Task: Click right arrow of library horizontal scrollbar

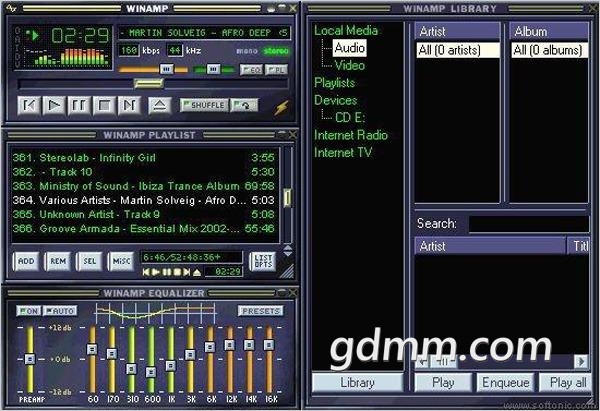Action: (x=581, y=362)
